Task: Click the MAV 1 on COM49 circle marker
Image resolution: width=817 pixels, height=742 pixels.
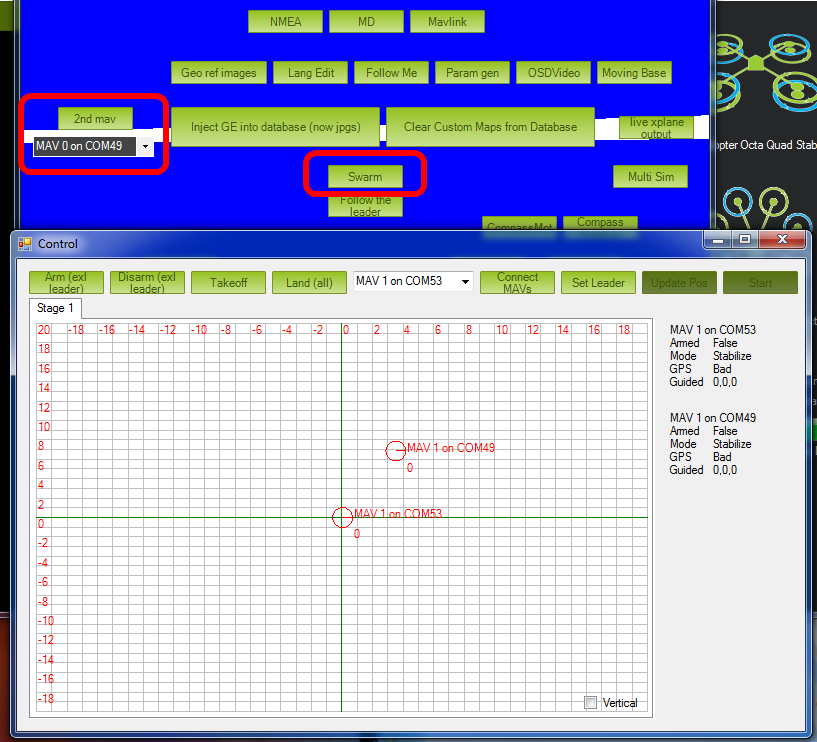Action: tap(396, 451)
